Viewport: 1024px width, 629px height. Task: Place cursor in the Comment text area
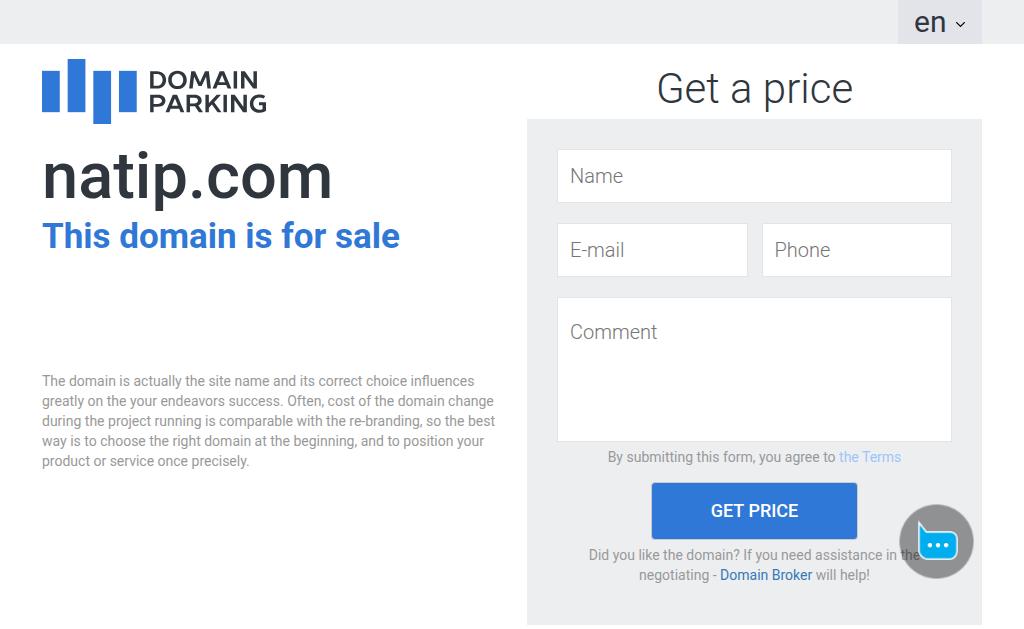(754, 369)
